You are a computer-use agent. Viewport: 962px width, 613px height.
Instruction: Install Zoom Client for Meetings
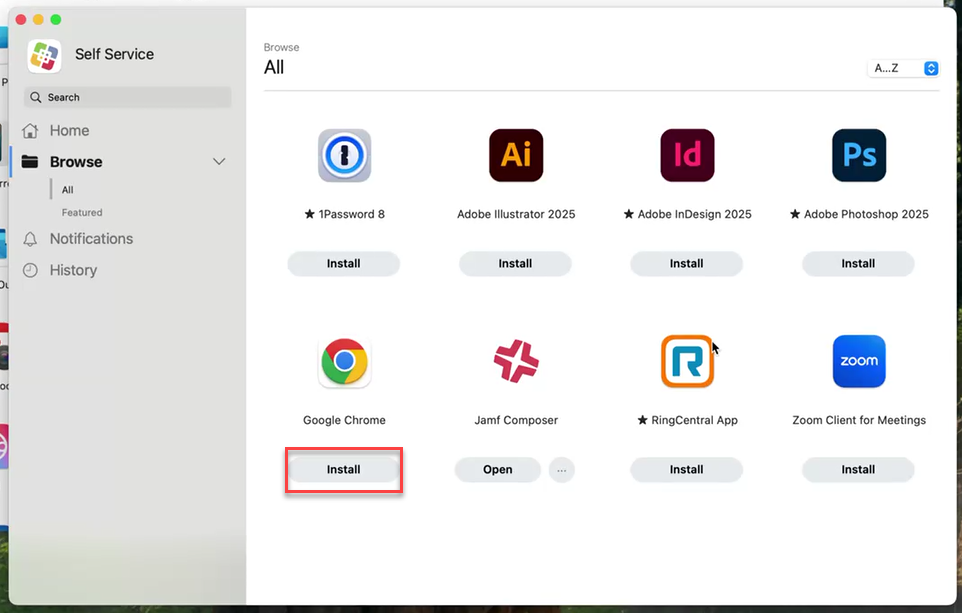[x=858, y=470]
